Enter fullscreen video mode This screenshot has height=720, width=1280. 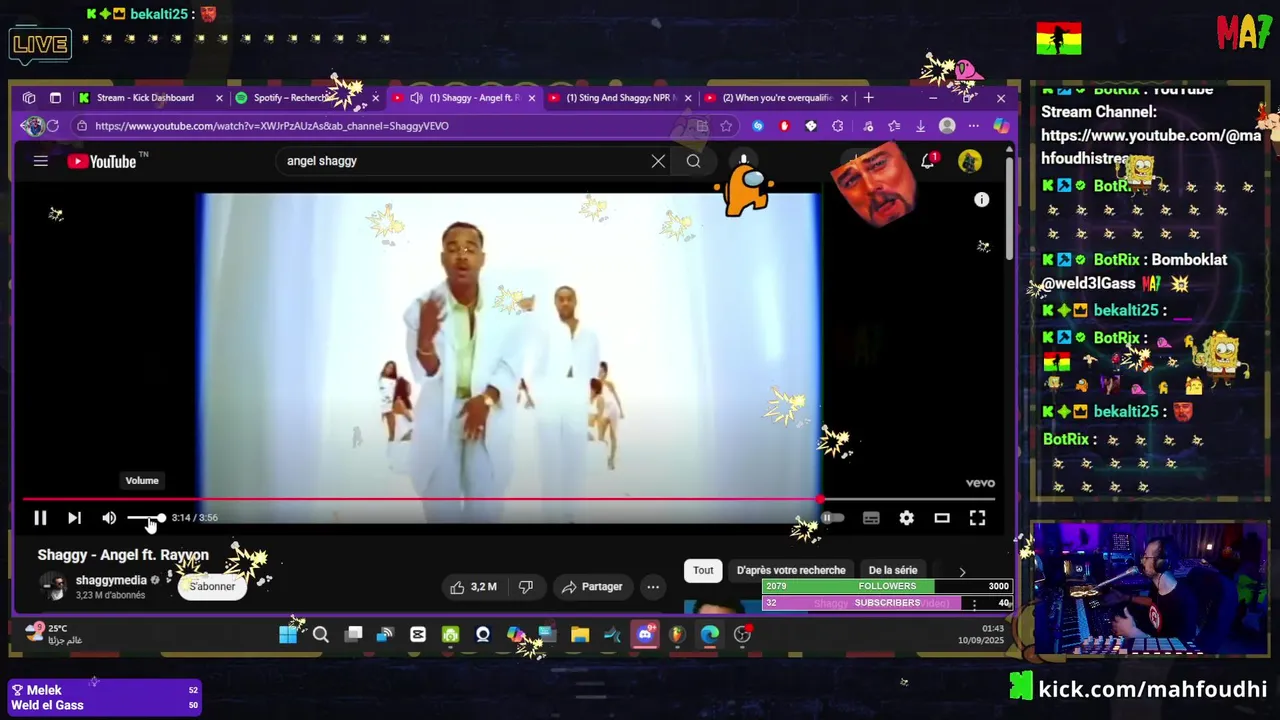977,518
